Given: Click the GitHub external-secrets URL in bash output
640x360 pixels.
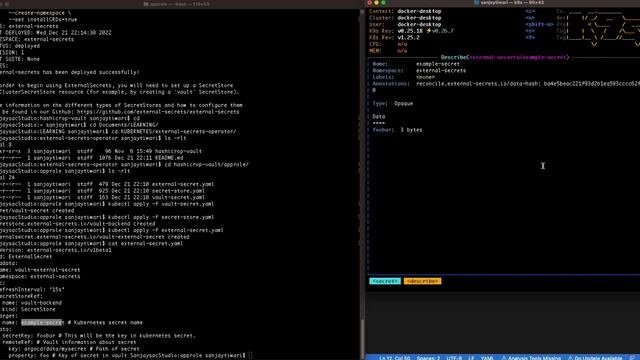Looking at the screenshot, I should click(x=158, y=112).
